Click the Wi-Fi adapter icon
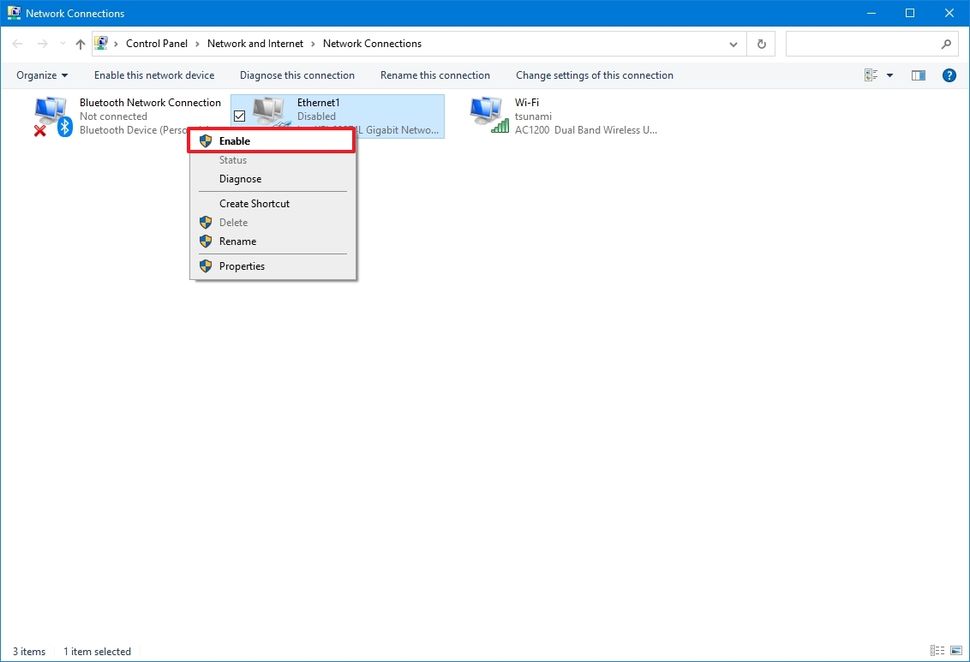 (x=486, y=112)
